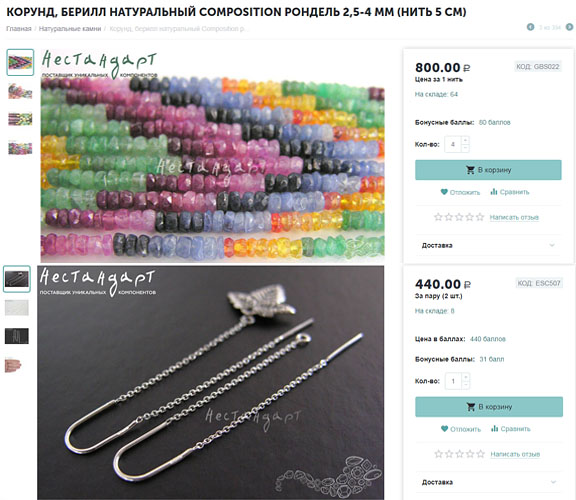Rate beads product with fifth star
The width and height of the screenshot is (576, 500).
(x=480, y=217)
